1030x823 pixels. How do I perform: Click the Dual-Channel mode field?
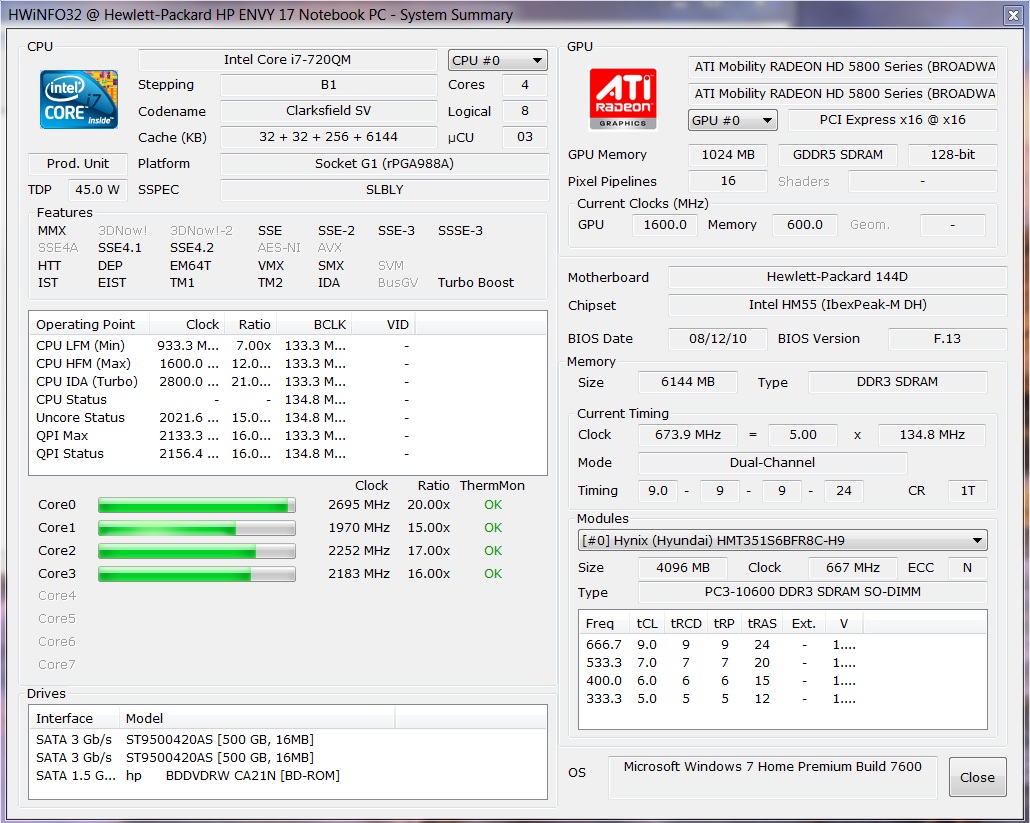772,463
